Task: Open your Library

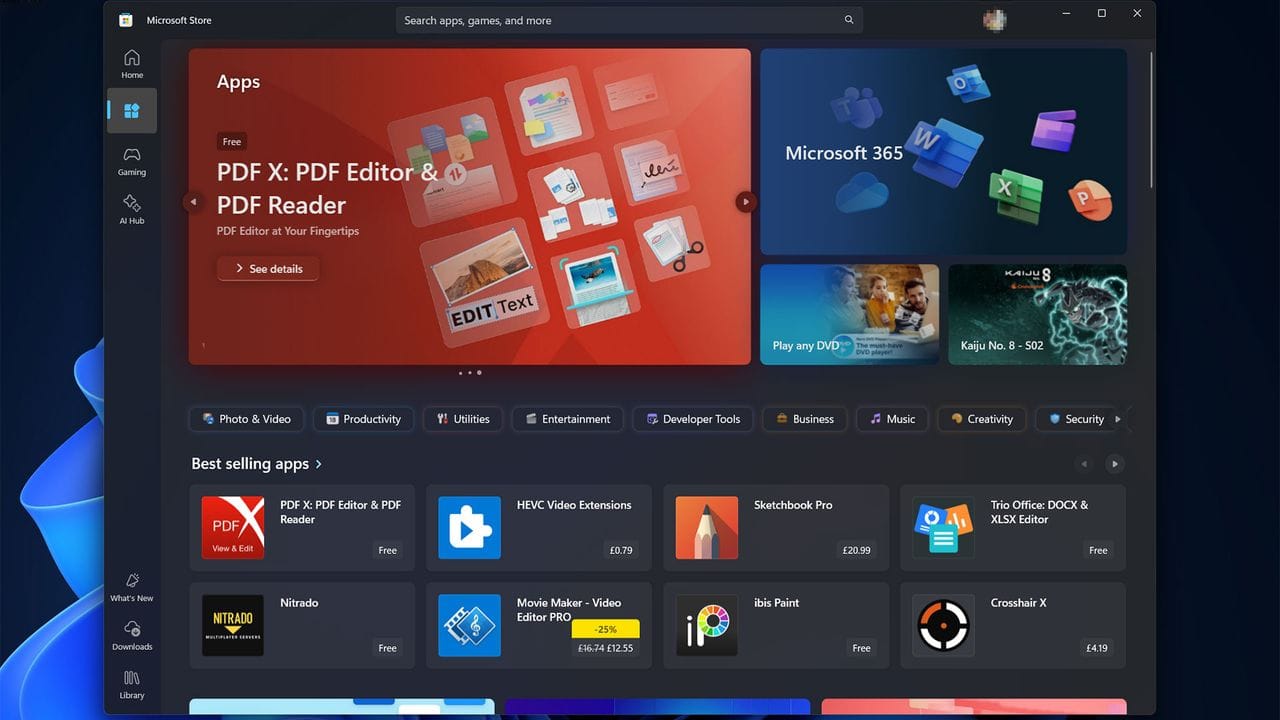Action: tap(131, 685)
